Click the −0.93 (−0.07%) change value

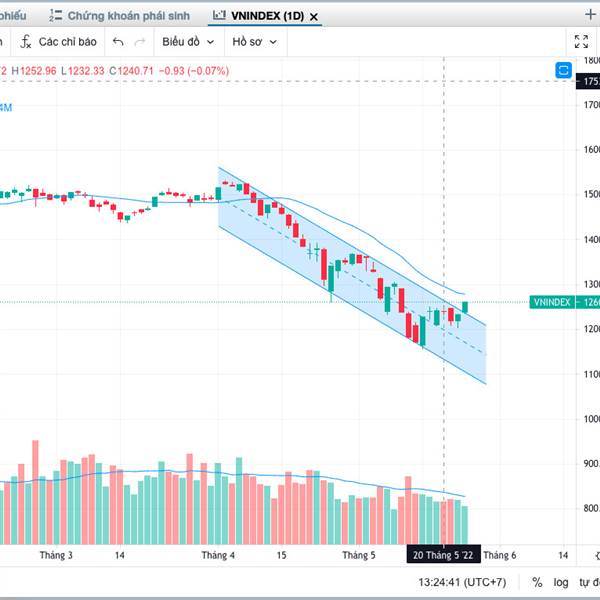[x=194, y=71]
